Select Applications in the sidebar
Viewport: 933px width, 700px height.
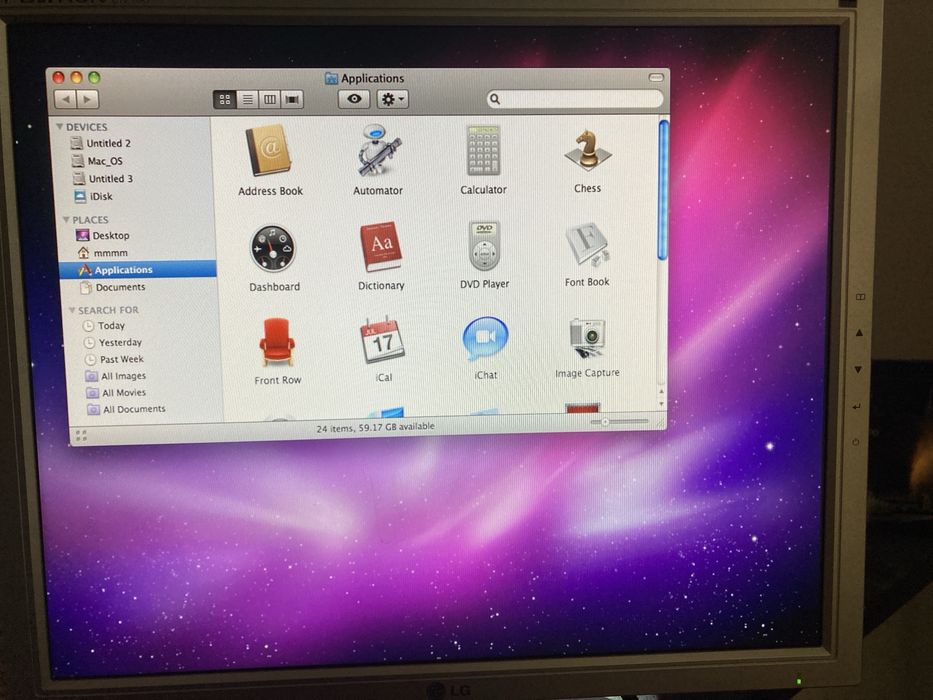pos(138,270)
